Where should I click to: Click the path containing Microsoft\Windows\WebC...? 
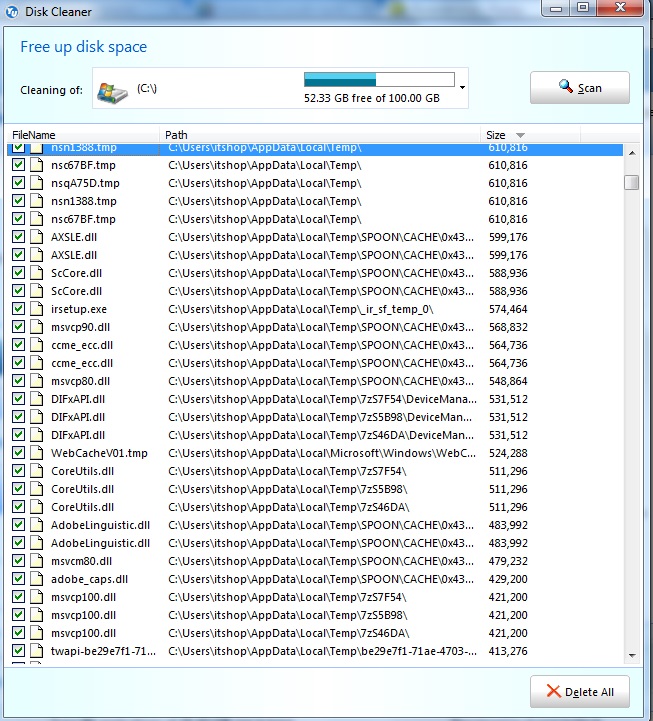322,453
